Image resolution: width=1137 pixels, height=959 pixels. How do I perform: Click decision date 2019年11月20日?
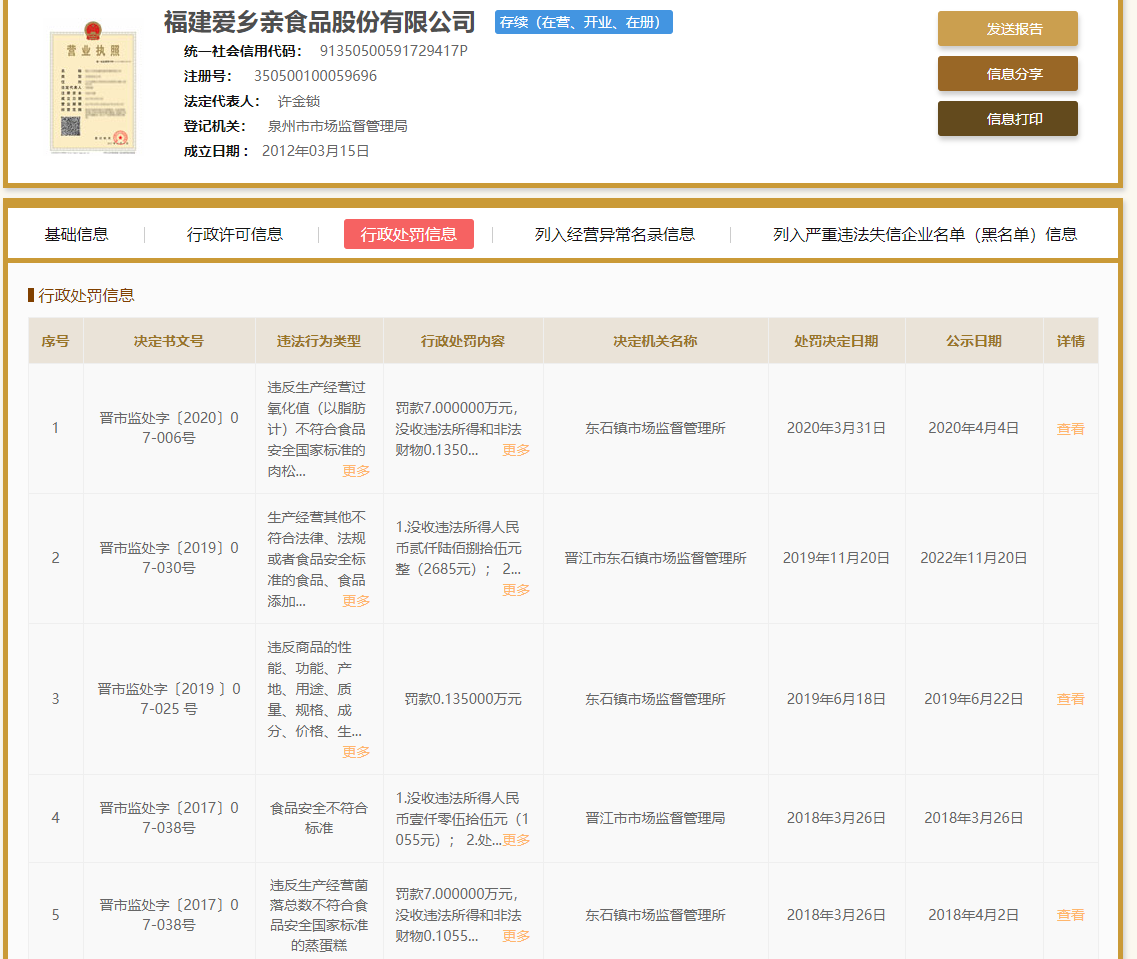point(836,557)
